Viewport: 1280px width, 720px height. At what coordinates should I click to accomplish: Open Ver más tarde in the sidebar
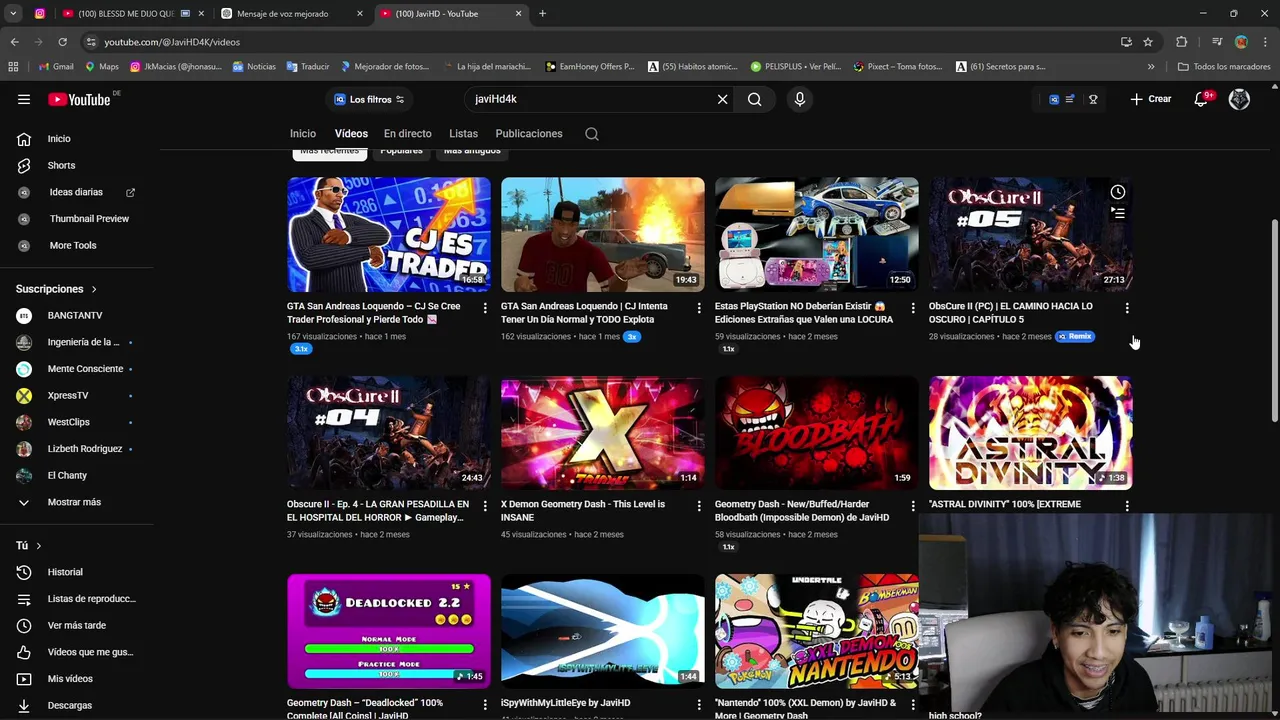tap(76, 625)
